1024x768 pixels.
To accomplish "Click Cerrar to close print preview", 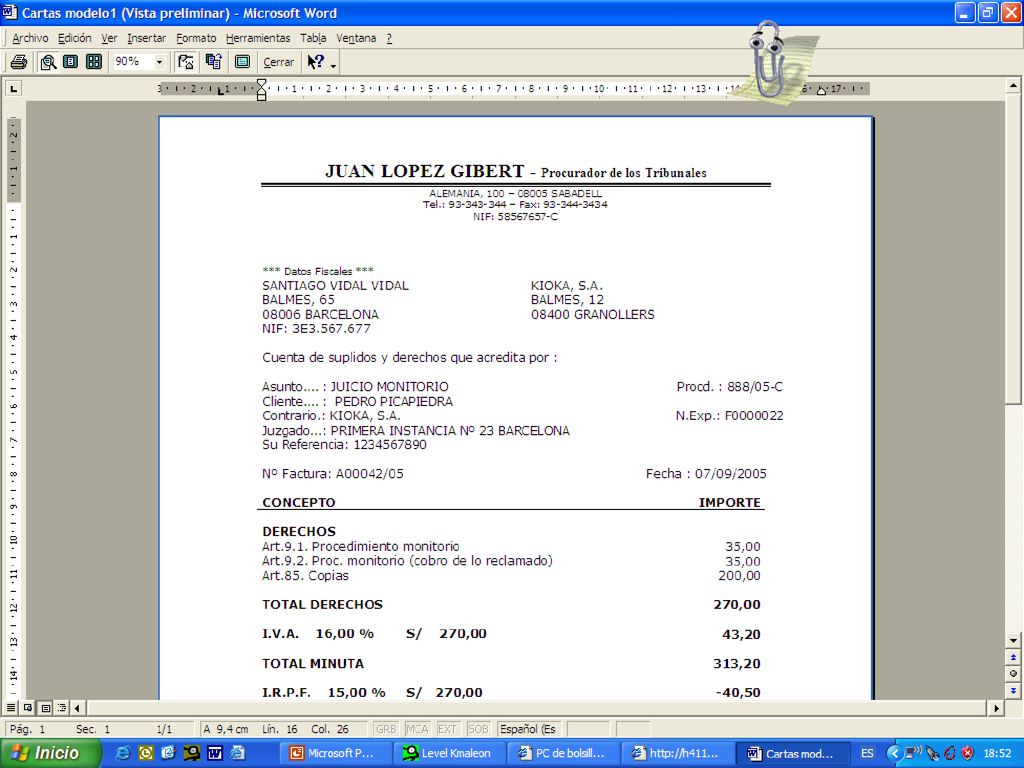I will tap(278, 62).
